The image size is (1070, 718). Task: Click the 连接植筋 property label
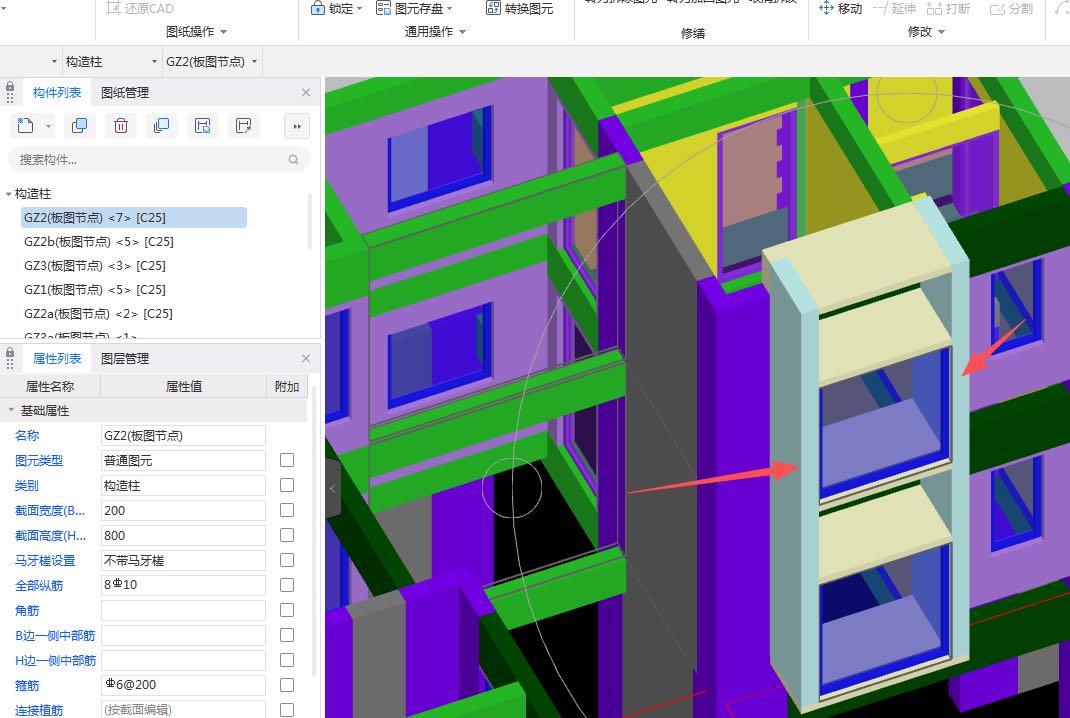coord(39,710)
